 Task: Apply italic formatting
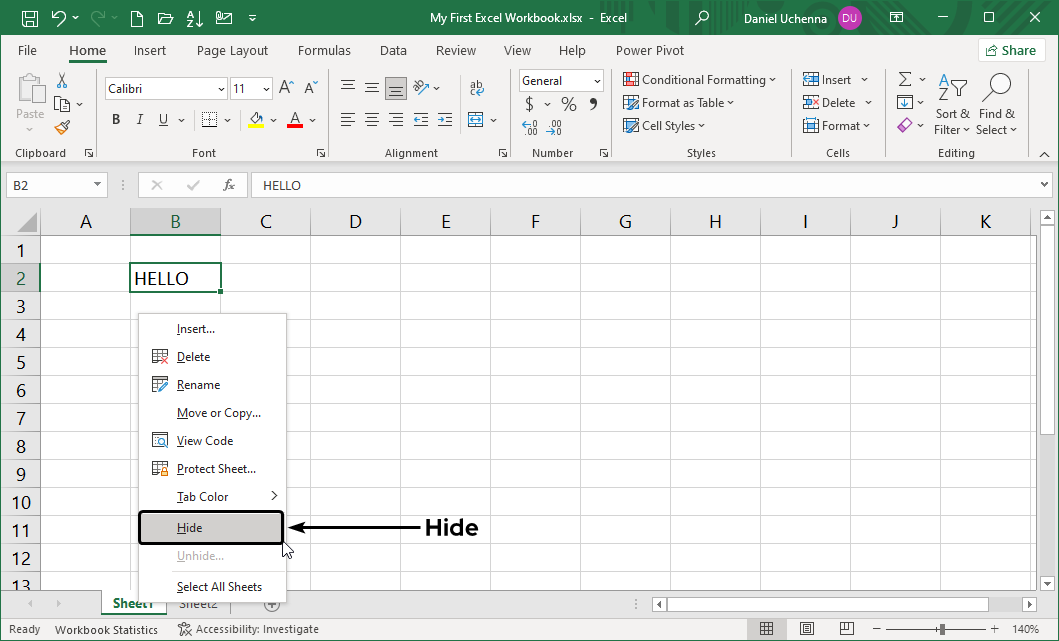(x=139, y=119)
